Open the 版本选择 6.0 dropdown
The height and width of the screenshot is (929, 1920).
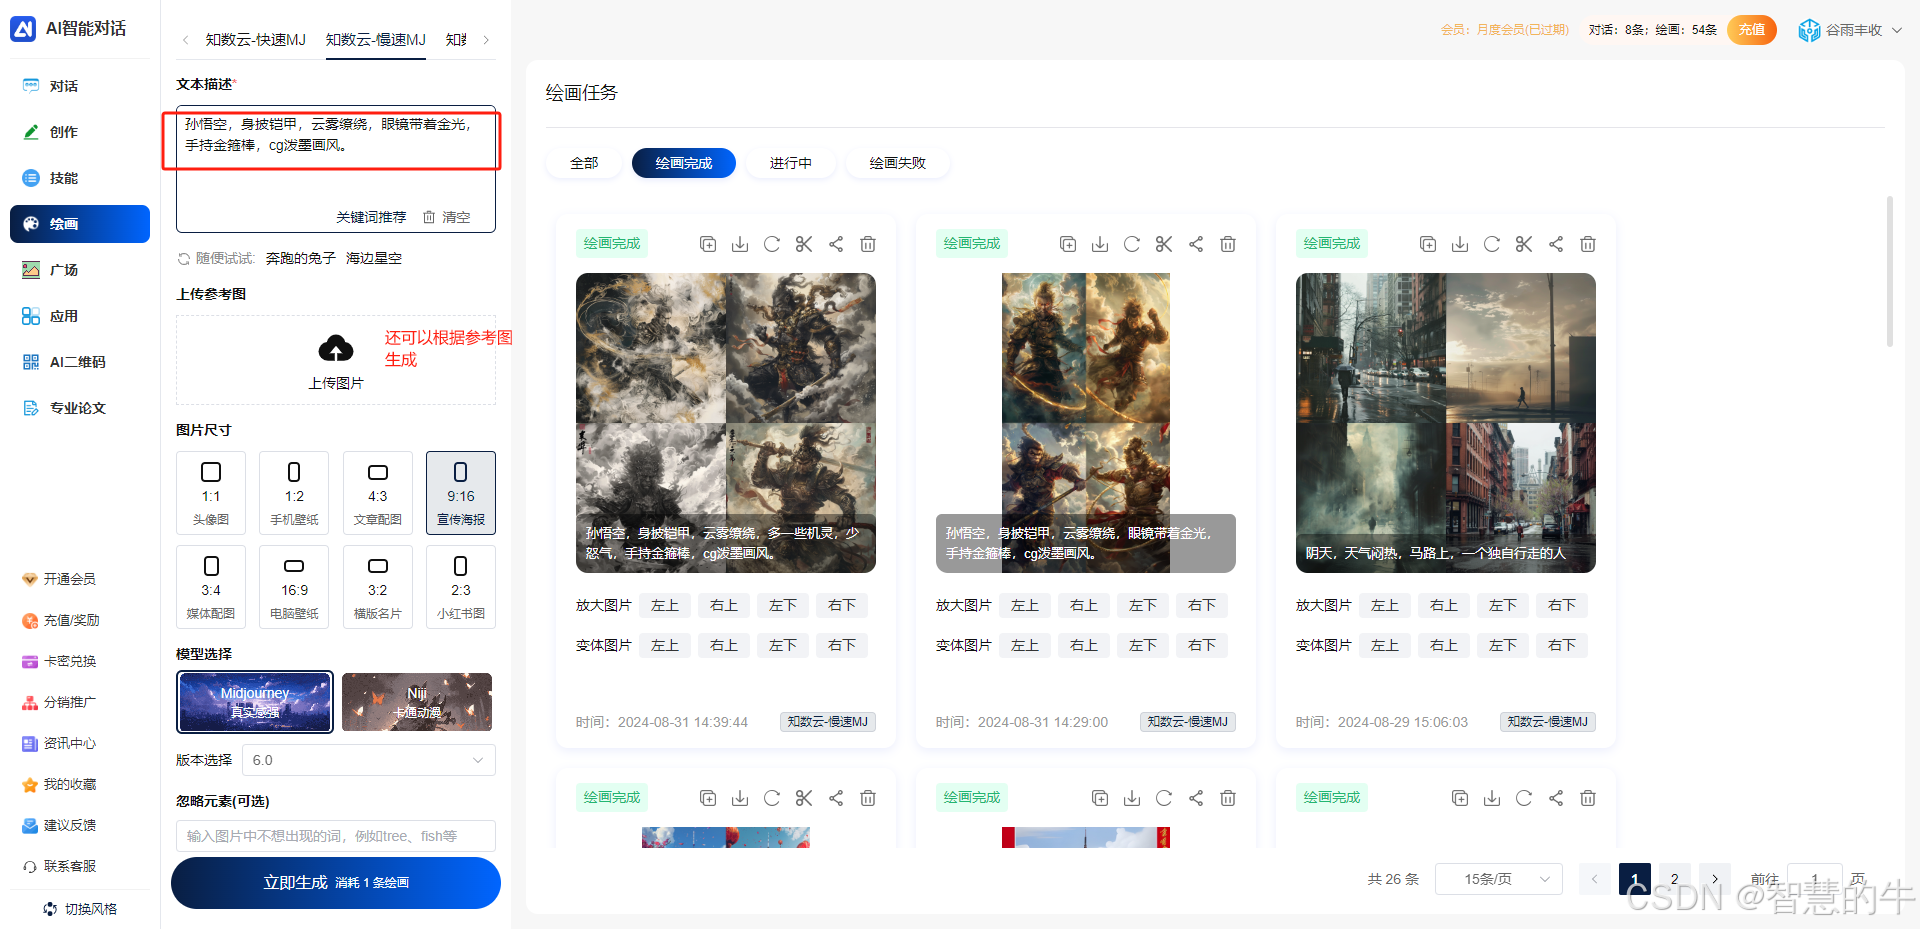[369, 760]
